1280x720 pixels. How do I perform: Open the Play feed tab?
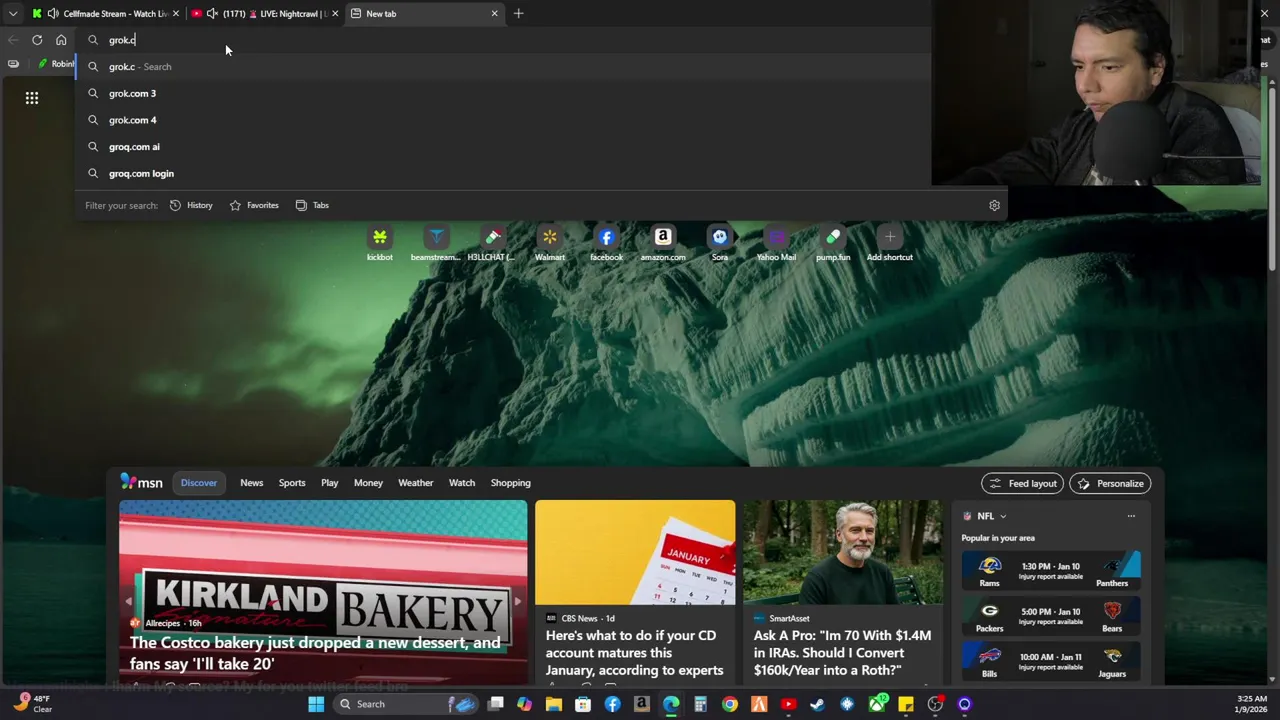pos(329,483)
